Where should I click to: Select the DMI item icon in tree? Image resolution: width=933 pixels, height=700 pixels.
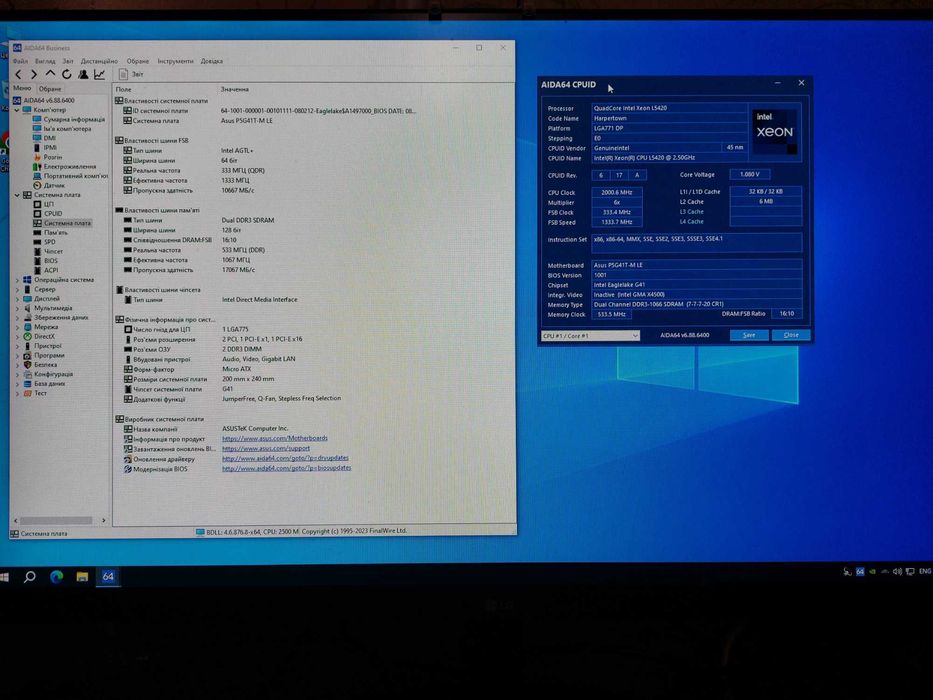pyautogui.click(x=37, y=138)
